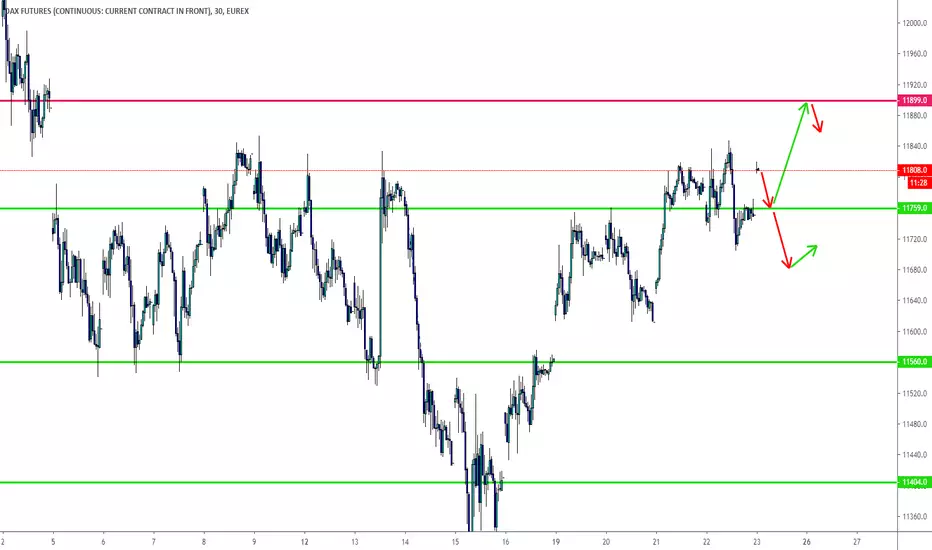Click the red 11808.0 current price label
This screenshot has height=550, width=932.
[x=914, y=170]
